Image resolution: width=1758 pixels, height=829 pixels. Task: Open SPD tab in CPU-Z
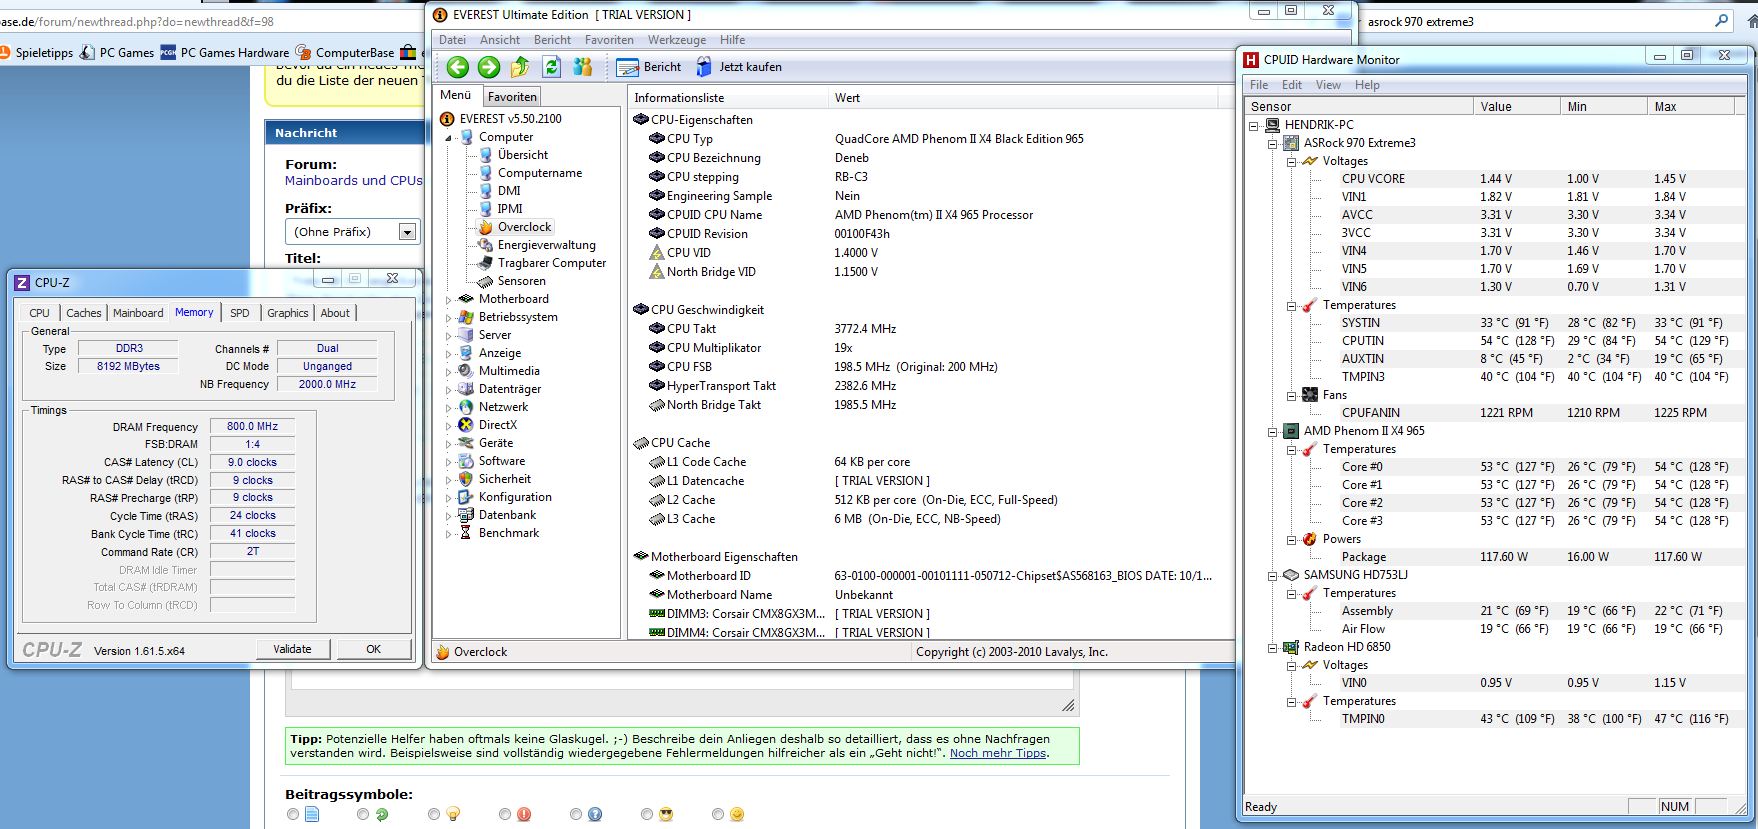pos(240,313)
